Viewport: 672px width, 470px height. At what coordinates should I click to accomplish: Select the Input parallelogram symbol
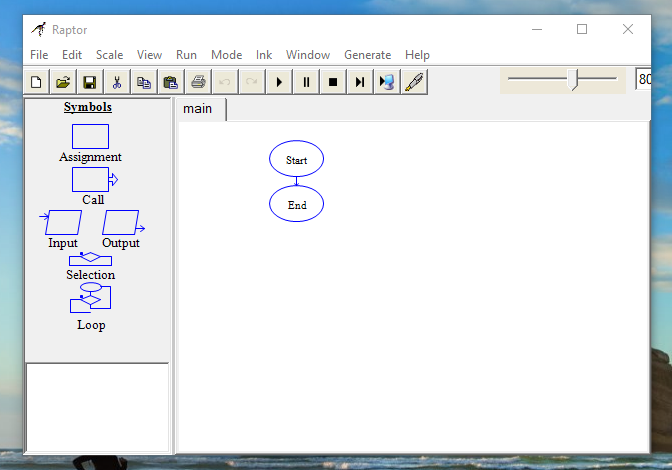click(x=61, y=222)
